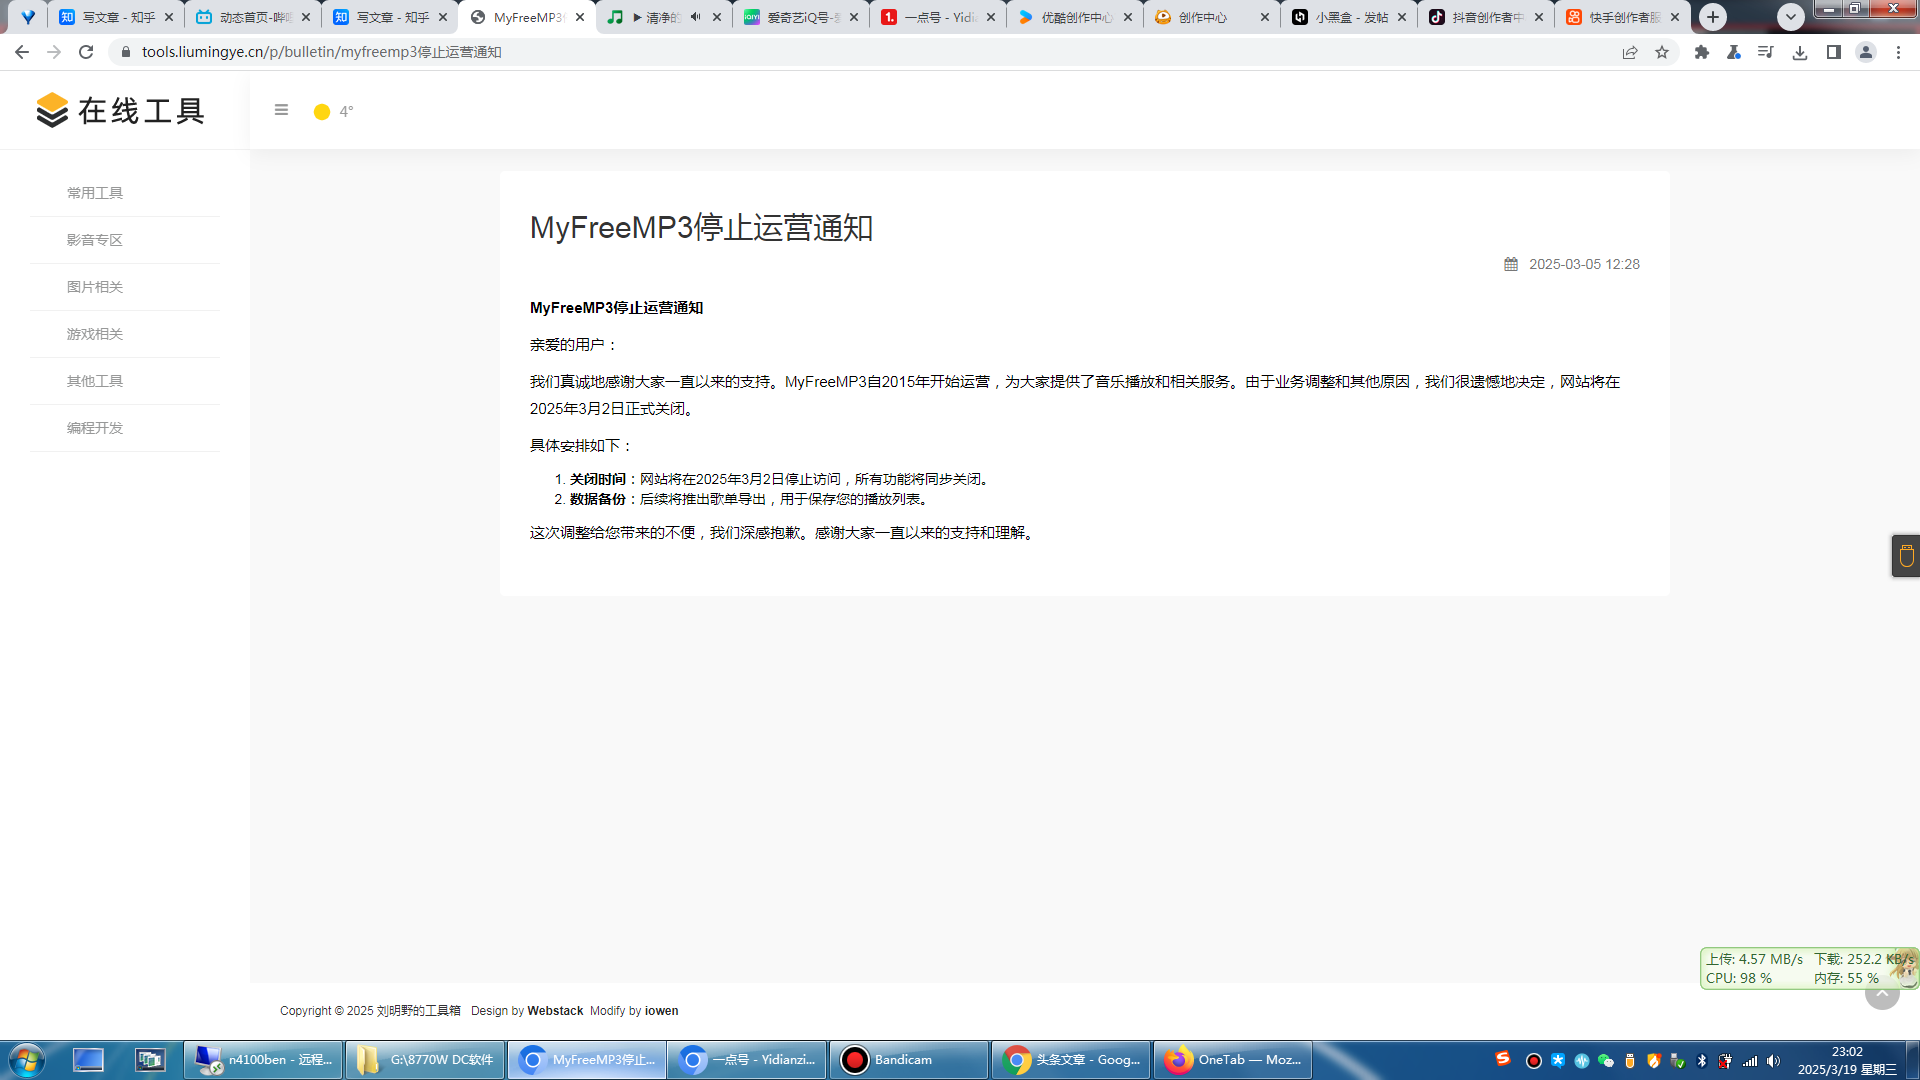Switch to the 优酷创作中心 tab
The image size is (1920, 1080).
(x=1075, y=17)
